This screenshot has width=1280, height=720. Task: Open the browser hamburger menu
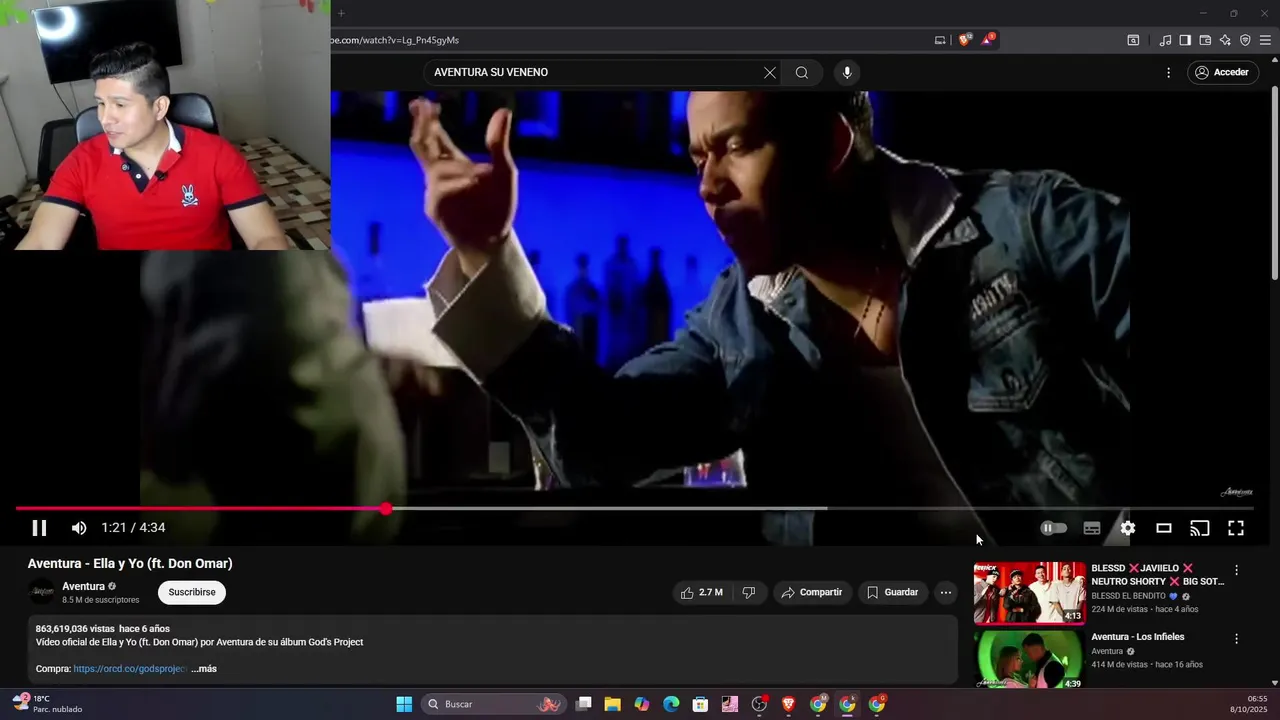tap(1265, 40)
